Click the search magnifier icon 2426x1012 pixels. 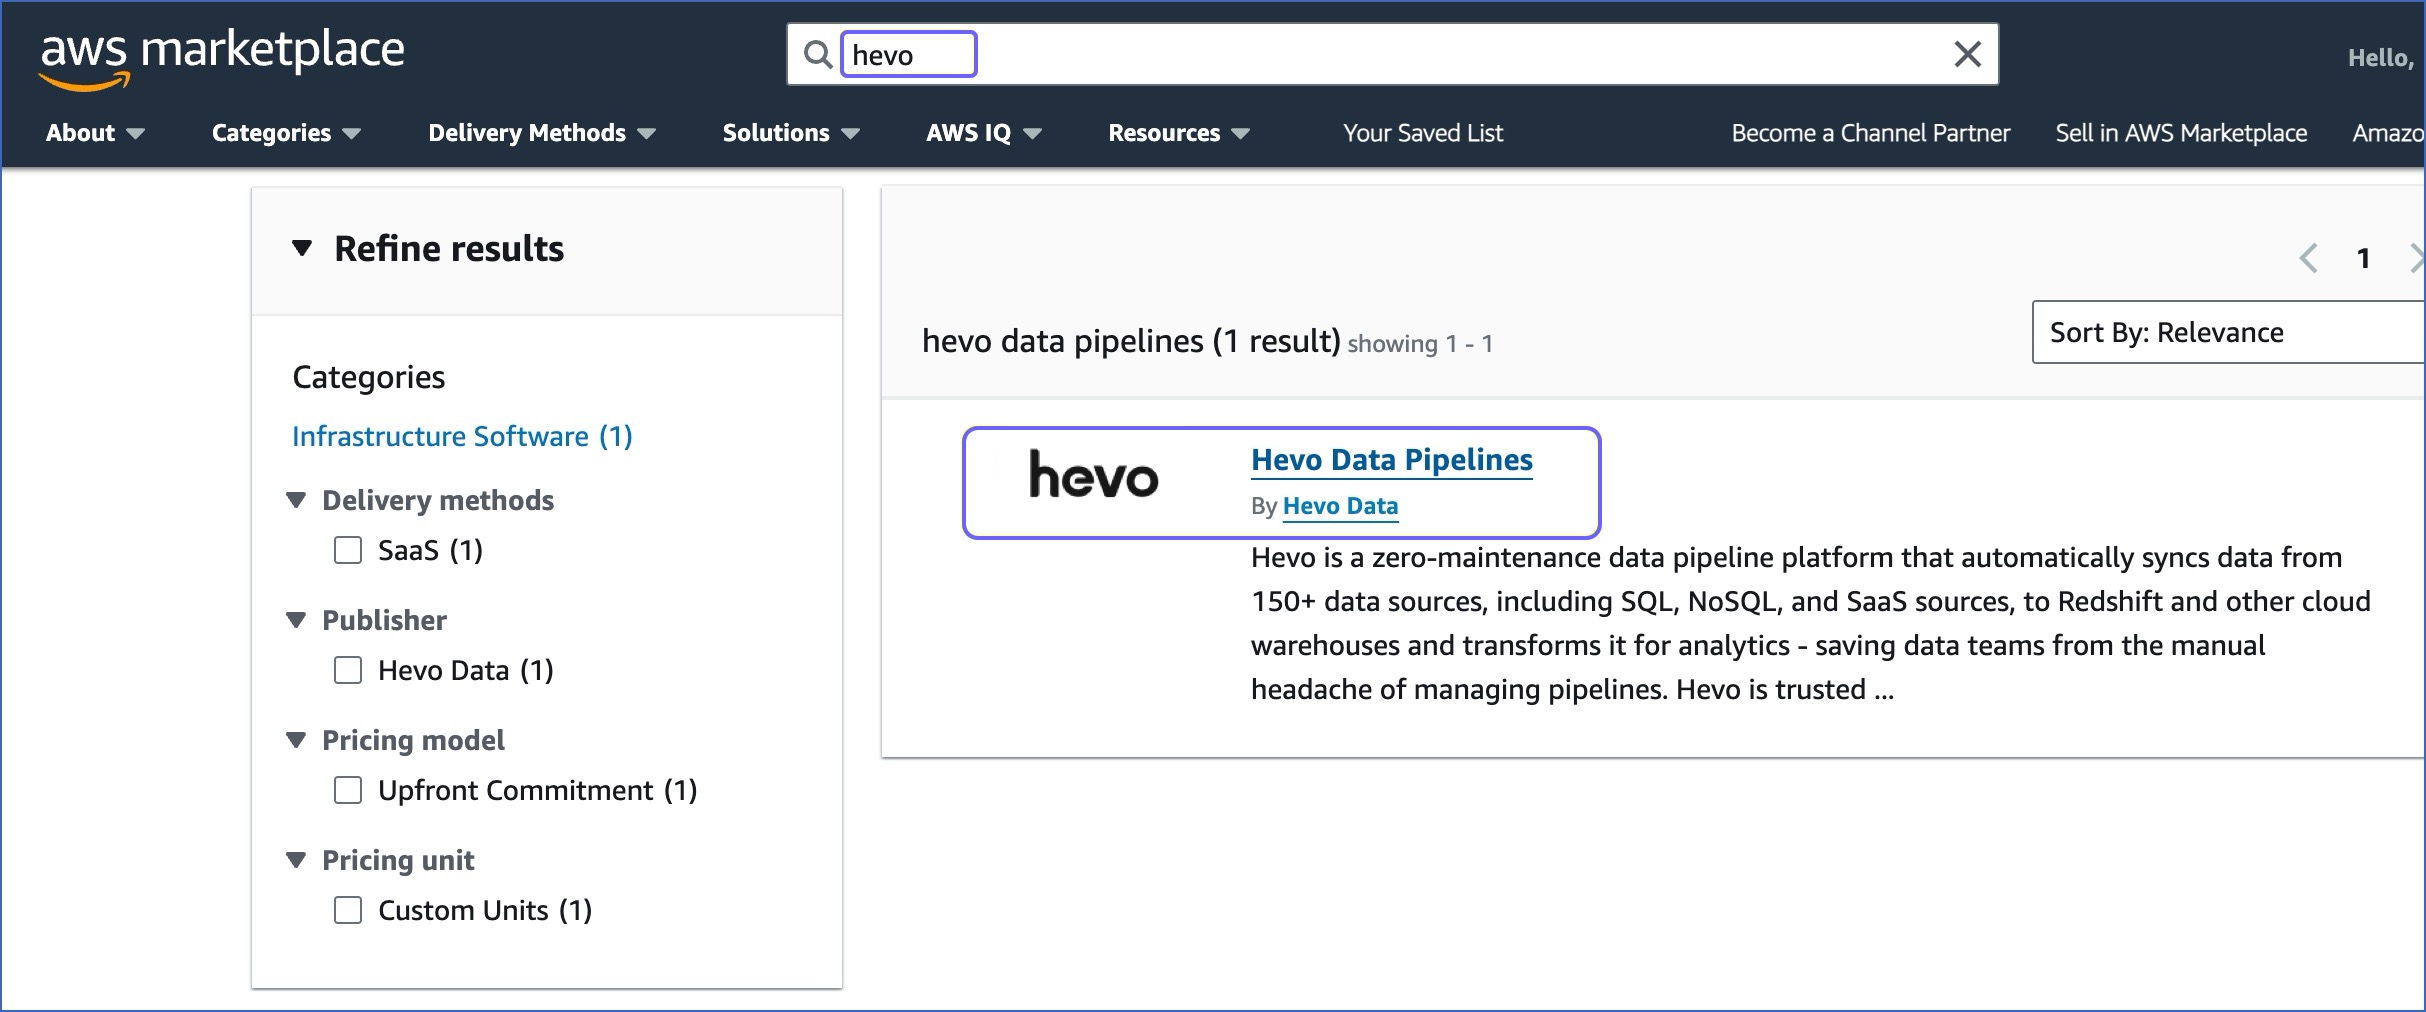(818, 54)
